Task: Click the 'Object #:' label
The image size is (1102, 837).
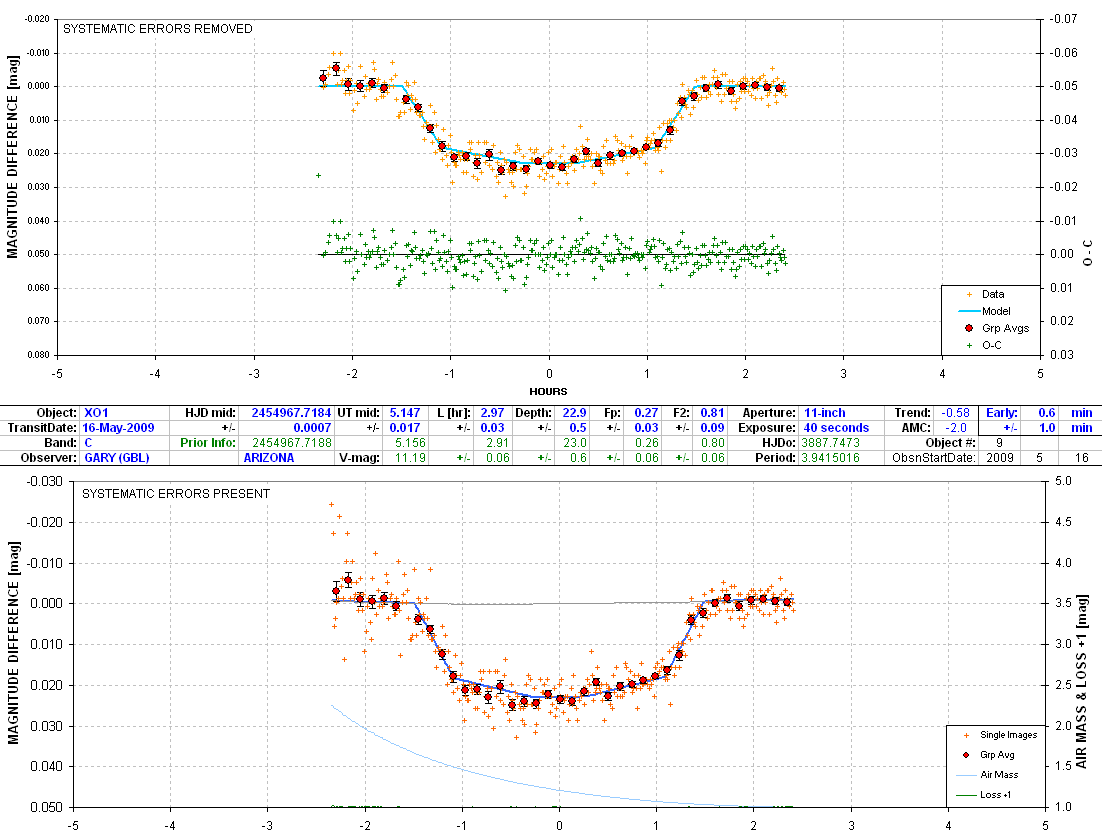Action: coord(950,443)
